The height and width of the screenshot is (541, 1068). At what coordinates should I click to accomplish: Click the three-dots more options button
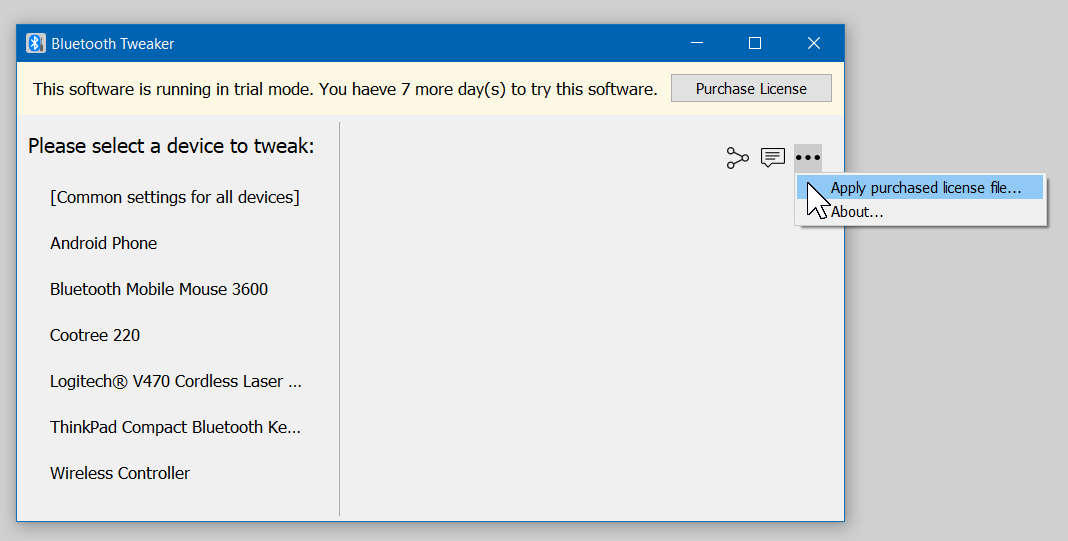pos(807,158)
